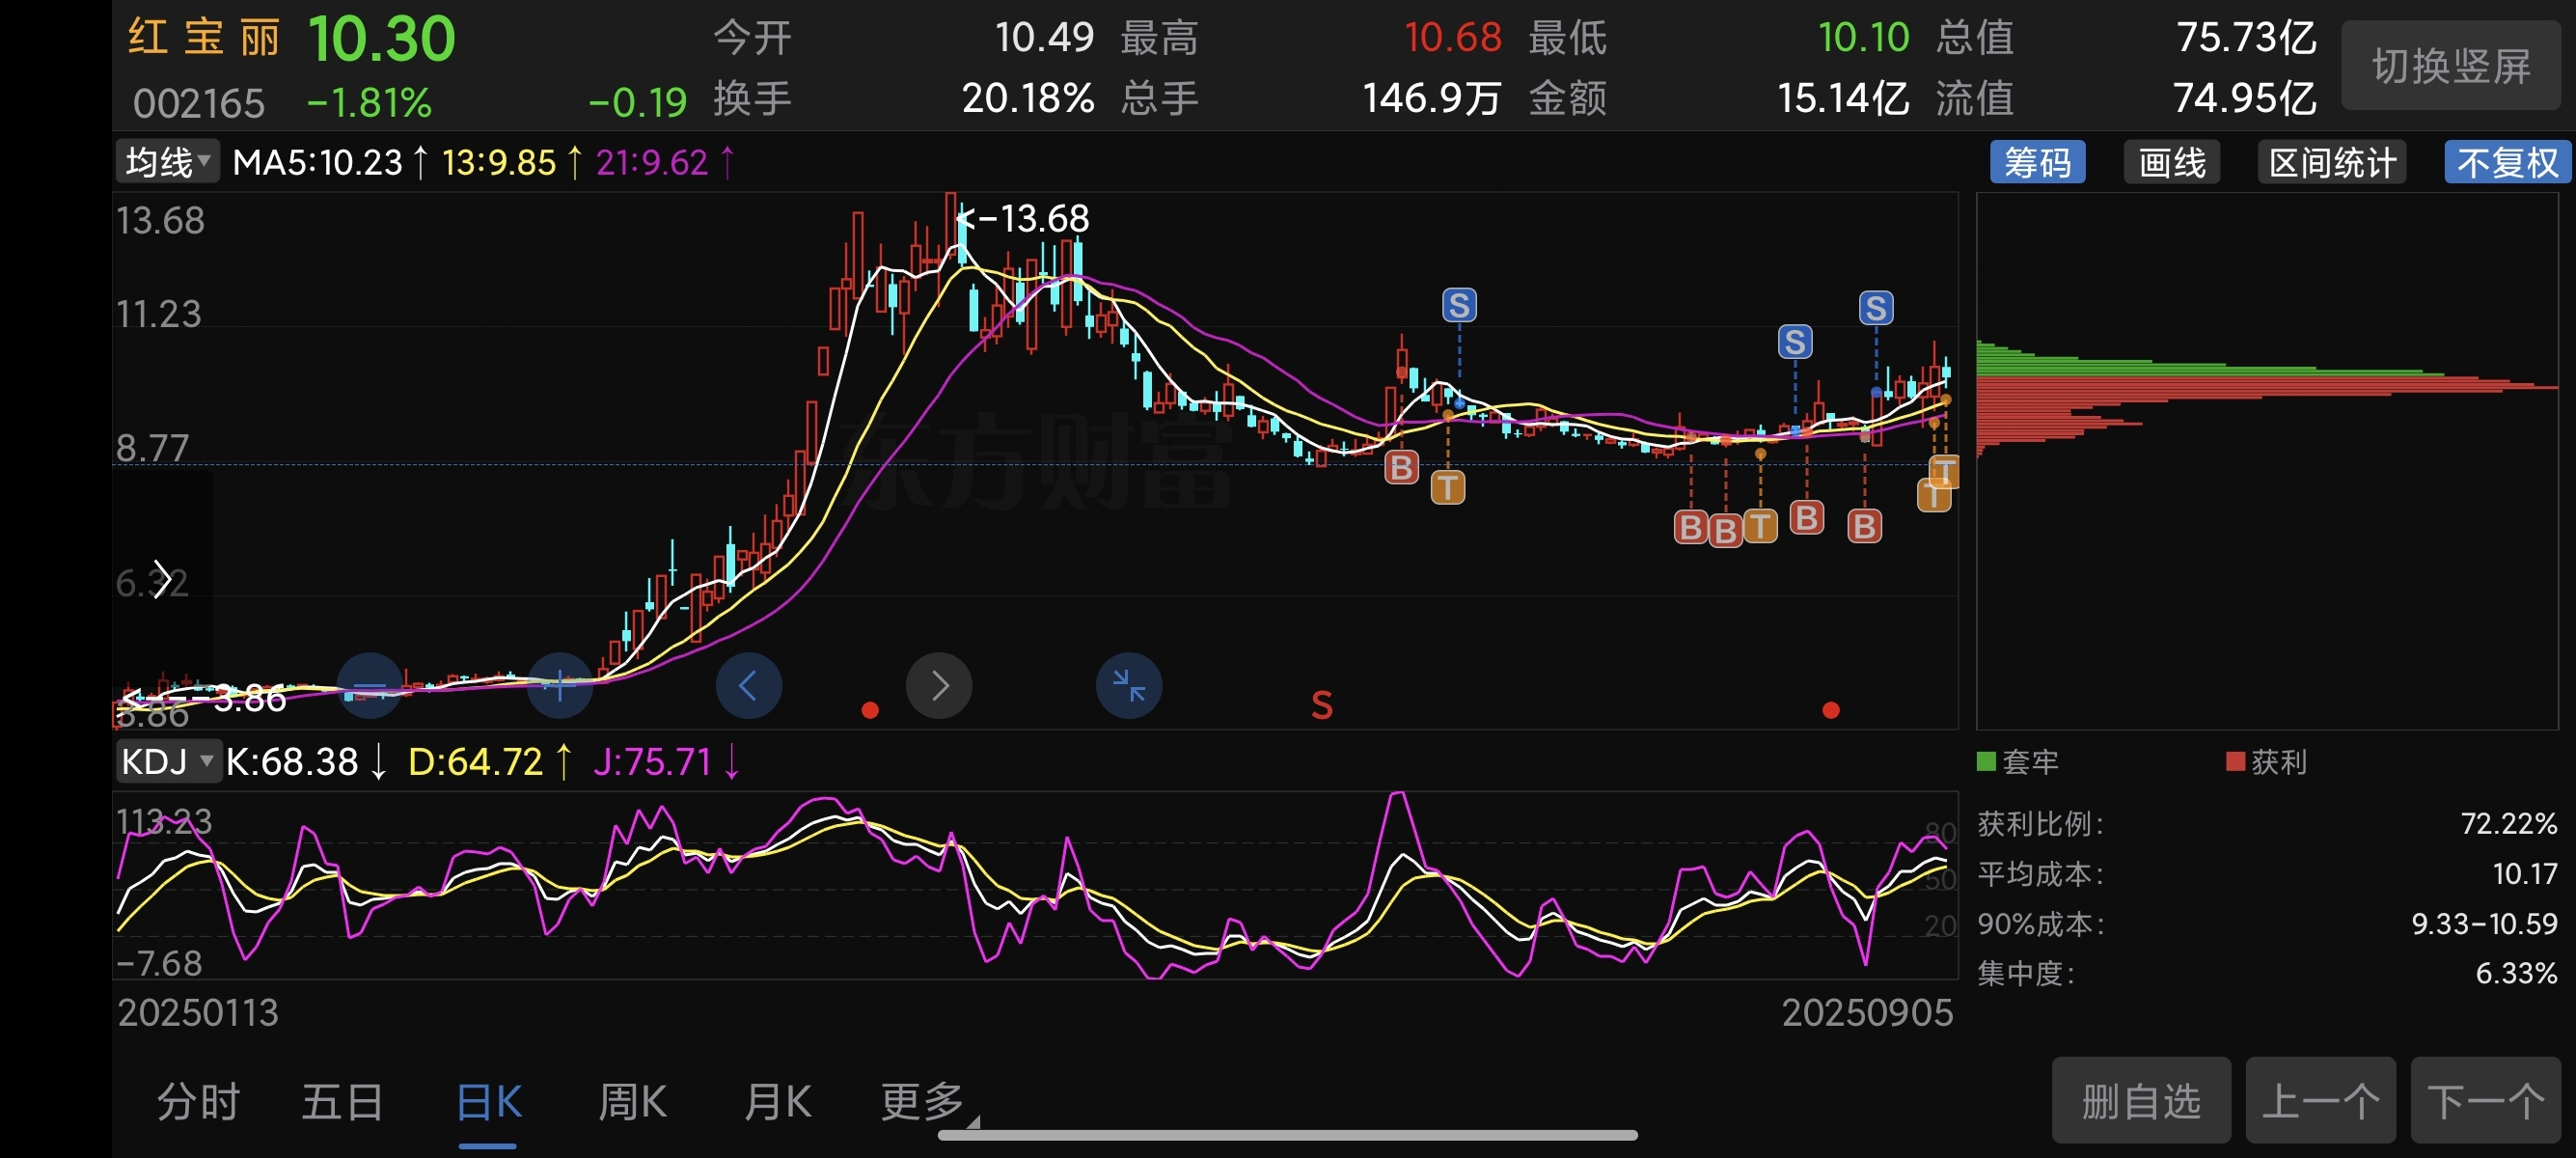This screenshot has width=2576, height=1158.
Task: Tap the green 套牢 legend swatch
Action: click(x=1986, y=762)
